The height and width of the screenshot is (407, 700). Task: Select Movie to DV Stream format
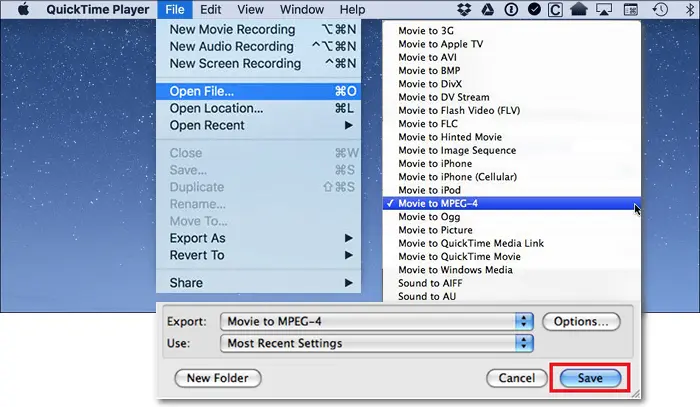click(x=512, y=97)
